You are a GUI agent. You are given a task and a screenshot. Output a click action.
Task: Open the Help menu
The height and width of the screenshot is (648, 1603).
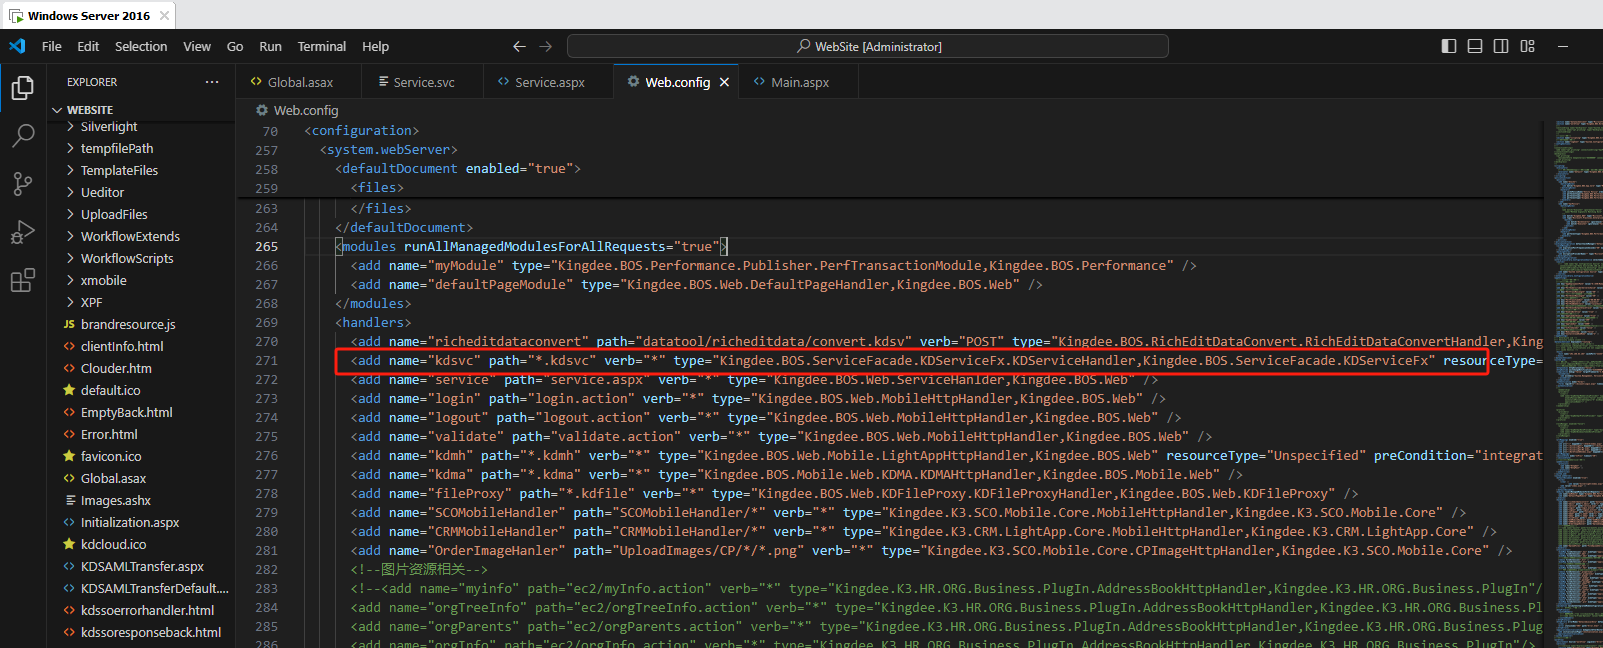click(376, 46)
